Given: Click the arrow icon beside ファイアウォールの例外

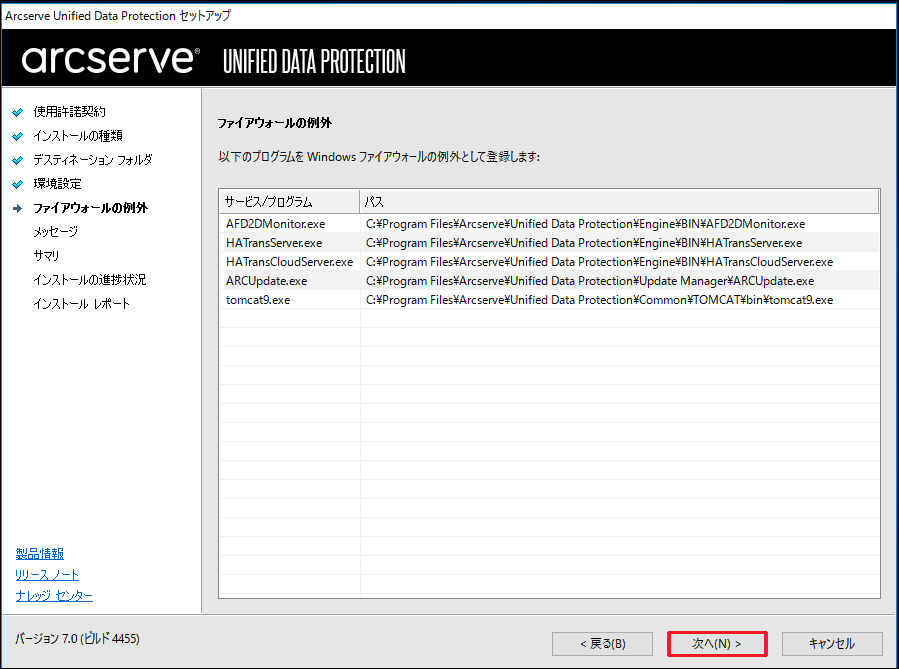Looking at the screenshot, I should (x=18, y=208).
